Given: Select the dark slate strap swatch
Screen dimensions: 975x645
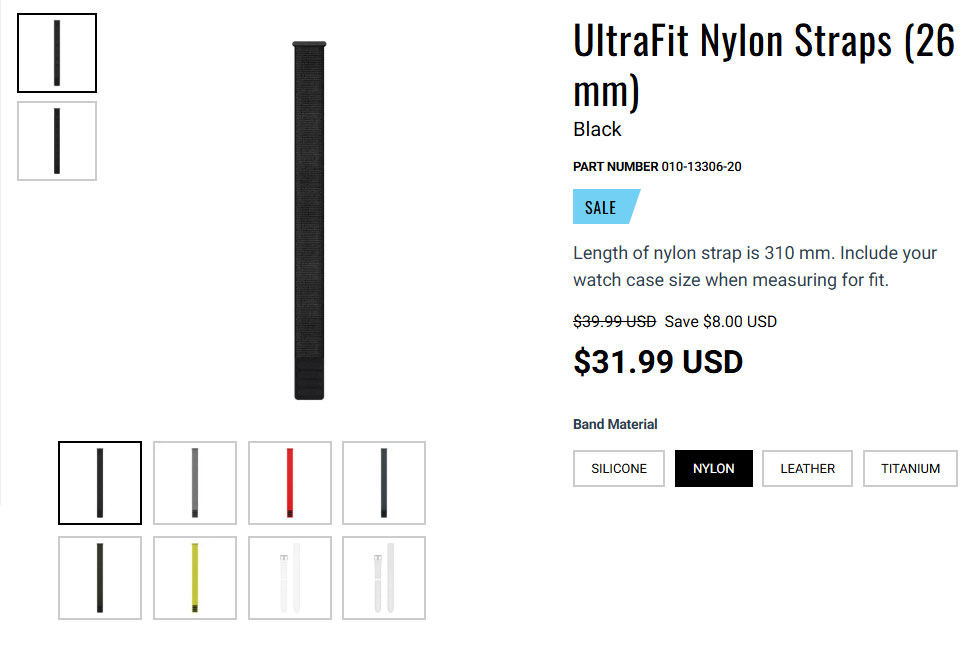Looking at the screenshot, I should 384,483.
